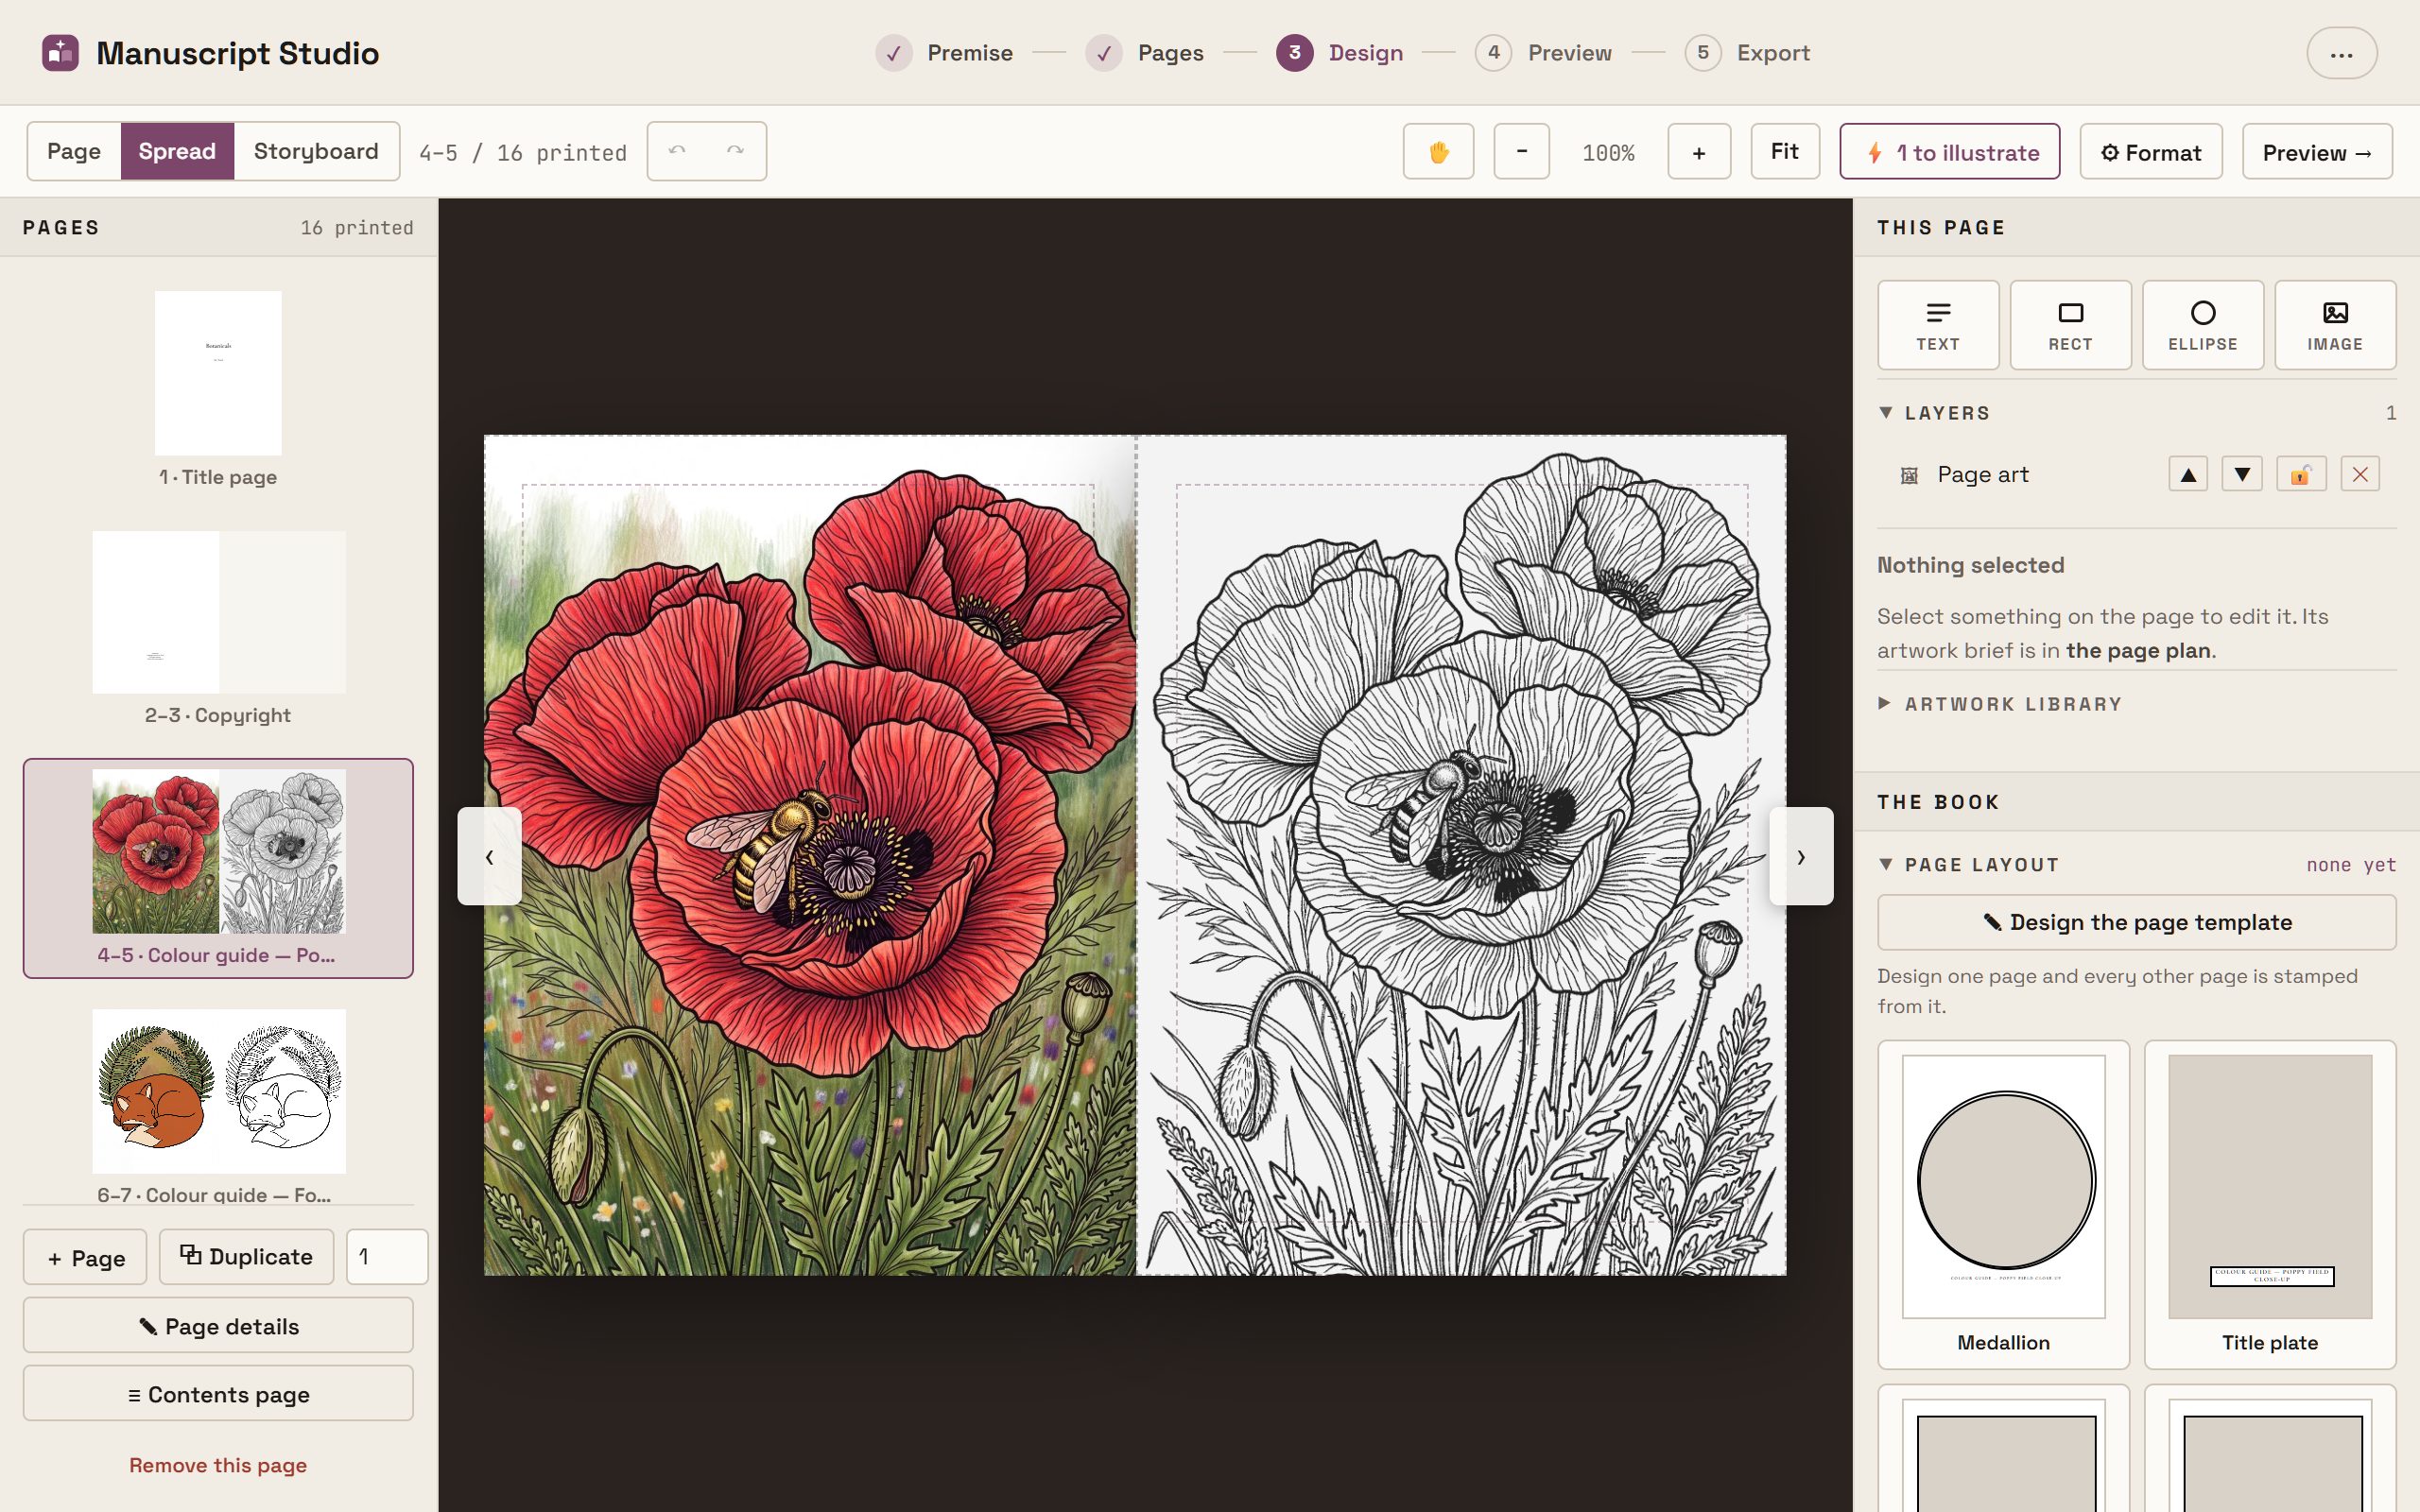Choose the Title plate layout template
The image size is (2420, 1512).
(x=2270, y=1204)
